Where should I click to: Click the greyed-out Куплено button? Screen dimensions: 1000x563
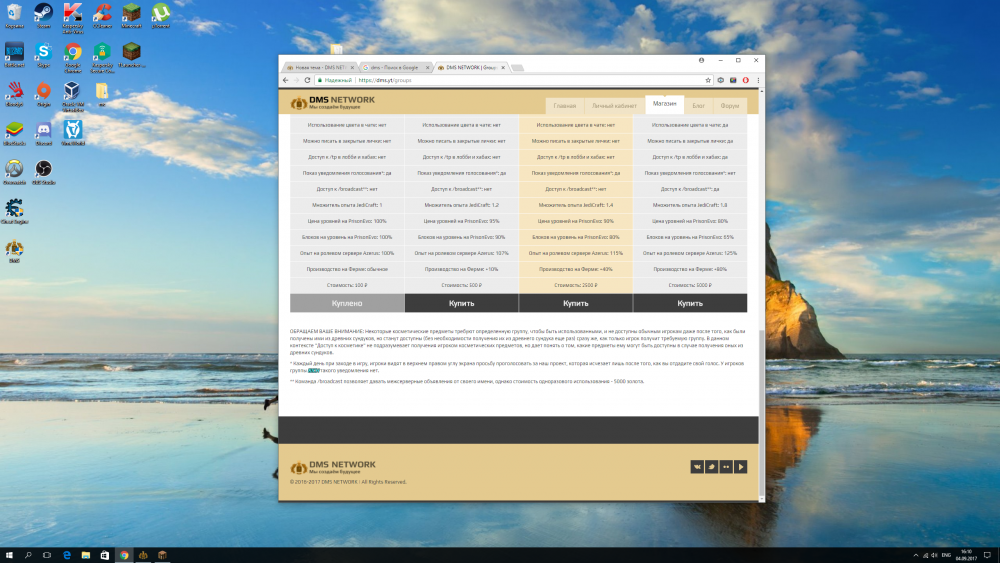[347, 303]
